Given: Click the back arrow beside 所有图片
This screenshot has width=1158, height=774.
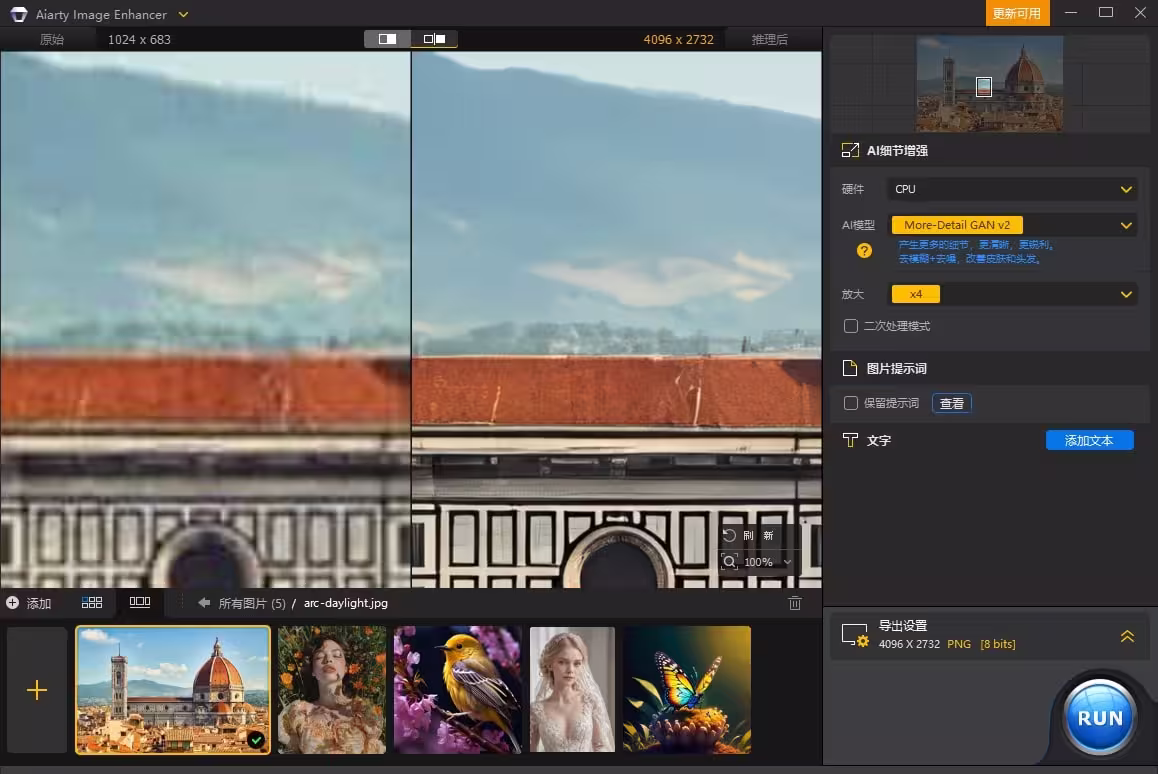Looking at the screenshot, I should pos(204,603).
